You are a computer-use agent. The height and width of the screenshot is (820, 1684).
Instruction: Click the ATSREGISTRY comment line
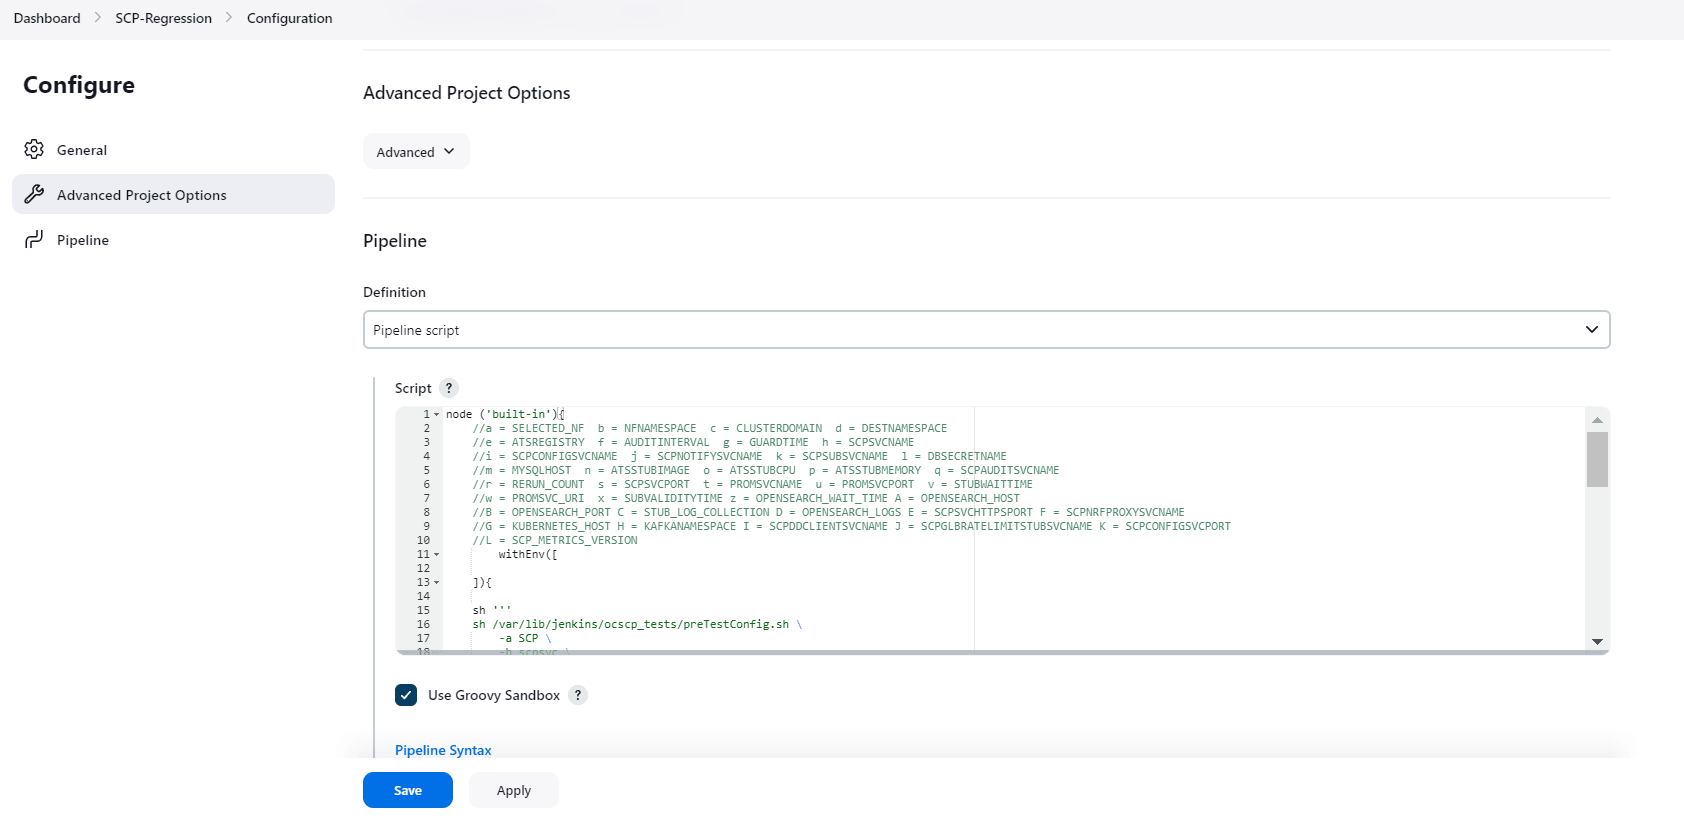point(693,442)
